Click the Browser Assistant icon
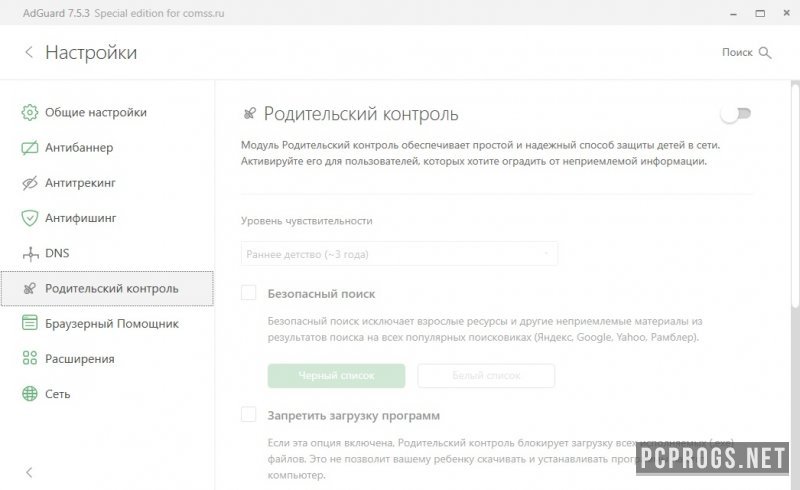 click(x=30, y=323)
